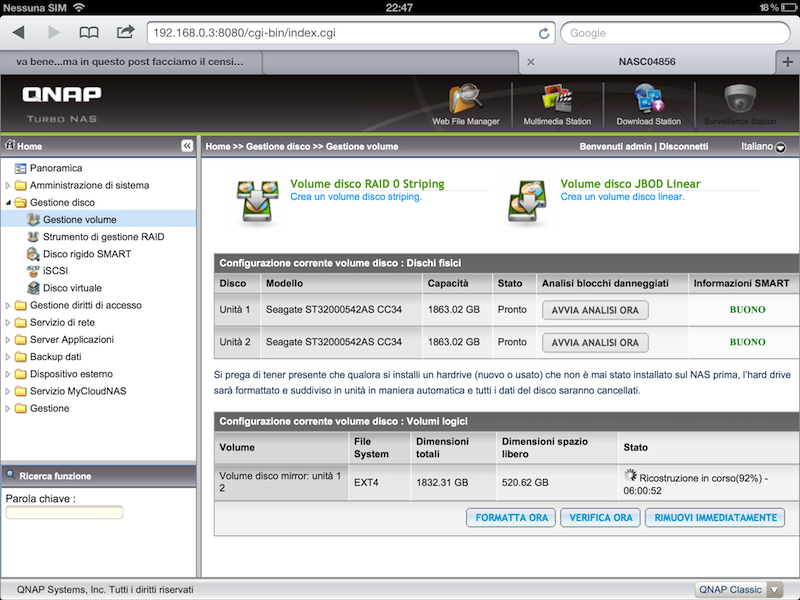Click AVVIA ANALISI ORA for Unità 1
800x600 pixels.
[595, 310]
